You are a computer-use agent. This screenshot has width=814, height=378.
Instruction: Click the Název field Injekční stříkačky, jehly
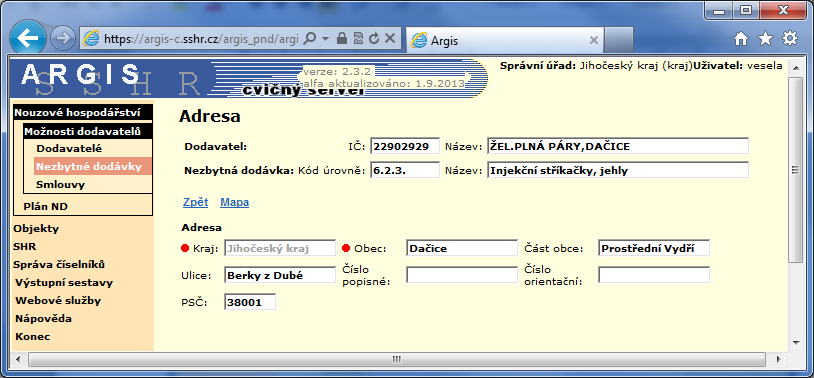click(x=618, y=170)
